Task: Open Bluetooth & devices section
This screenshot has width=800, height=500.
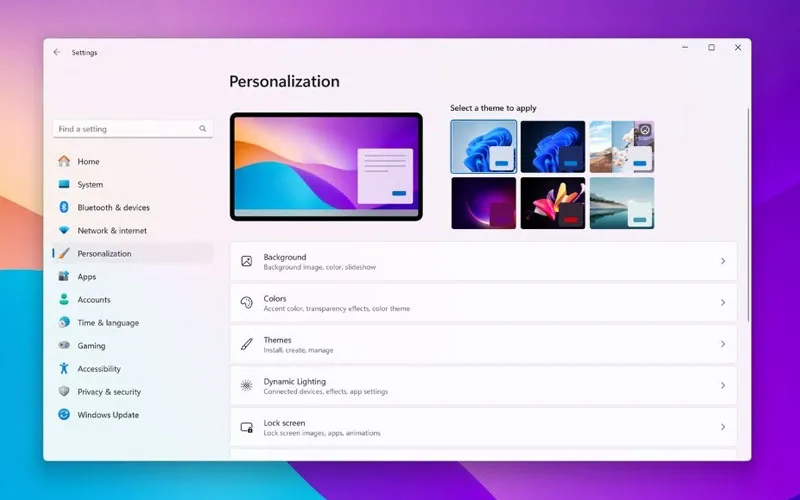Action: pyautogui.click(x=133, y=207)
